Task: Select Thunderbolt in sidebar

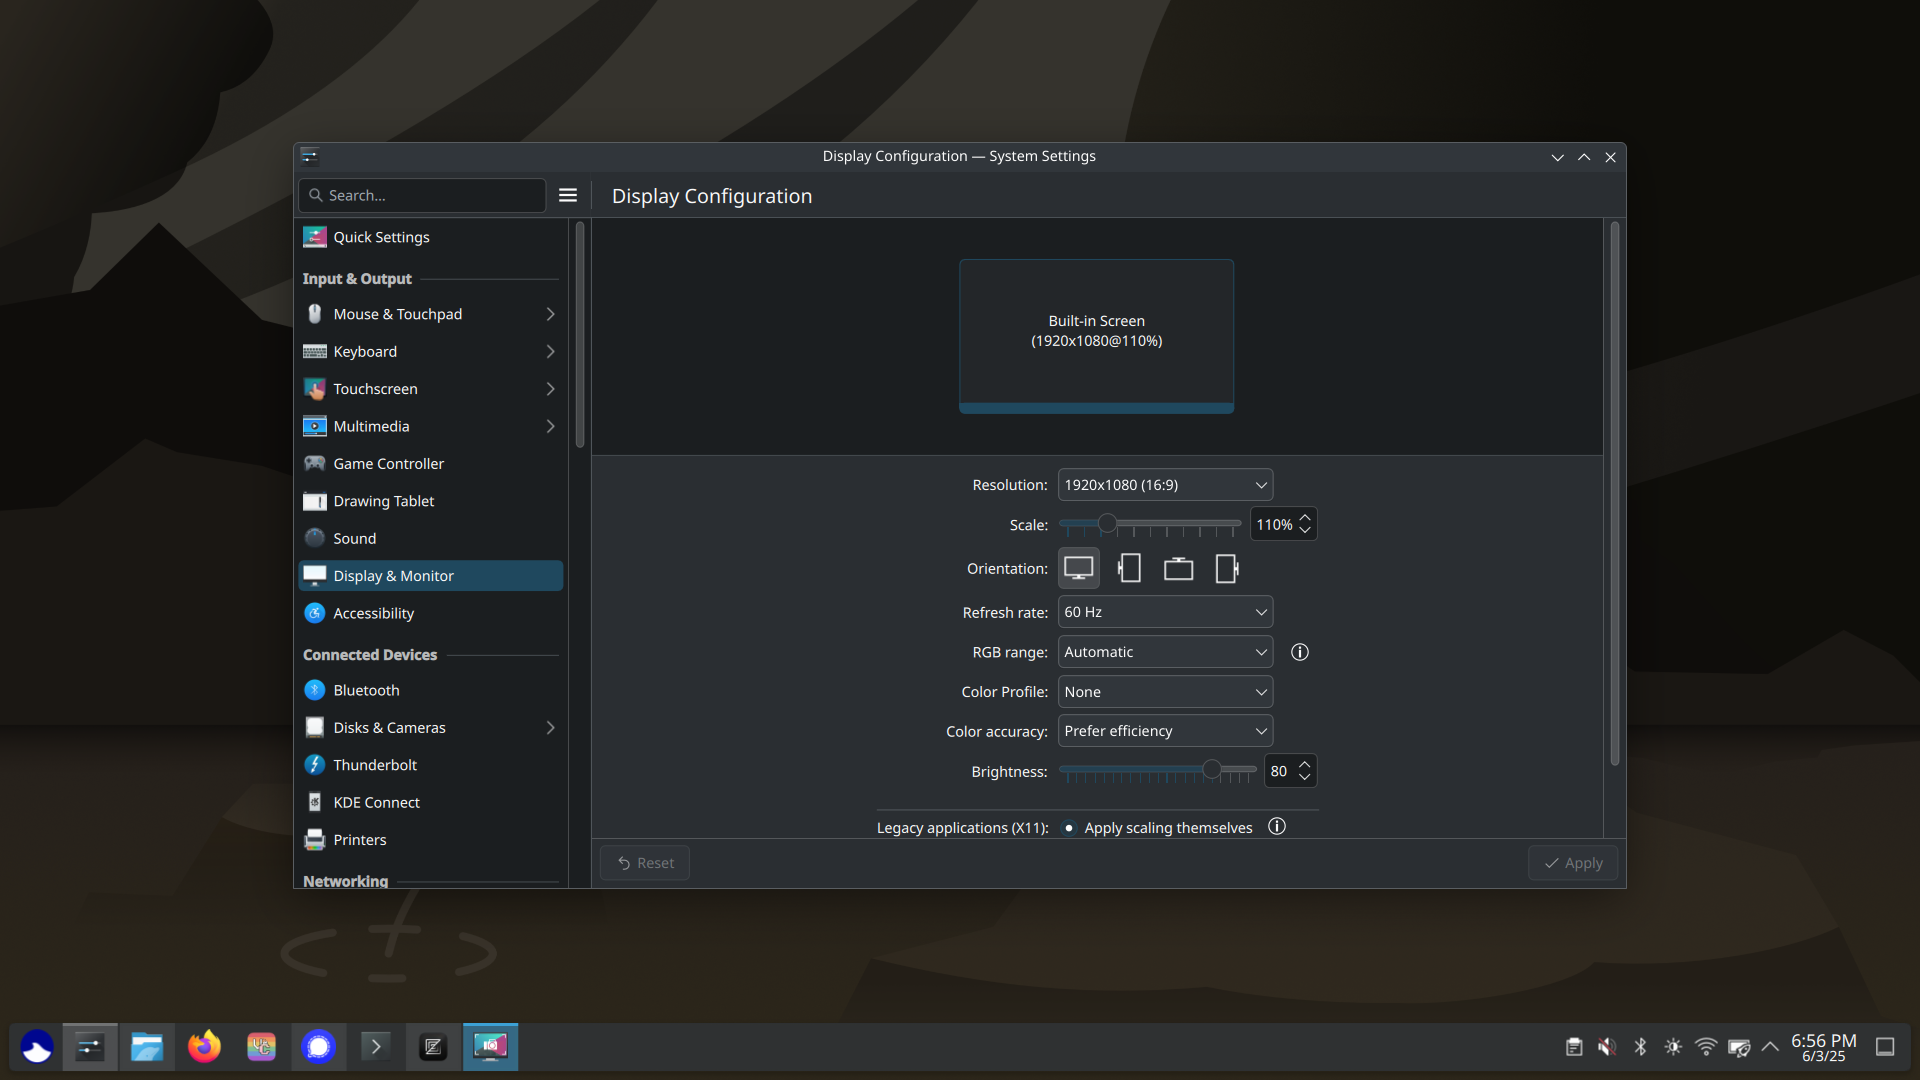Action: (x=430, y=765)
